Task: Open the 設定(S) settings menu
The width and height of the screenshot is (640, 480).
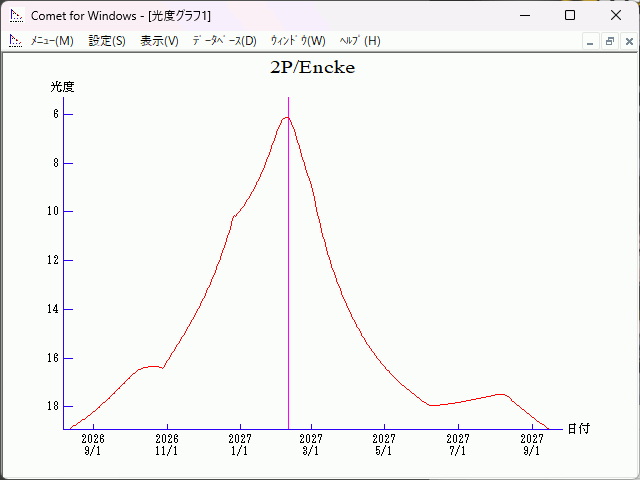Action: click(107, 41)
